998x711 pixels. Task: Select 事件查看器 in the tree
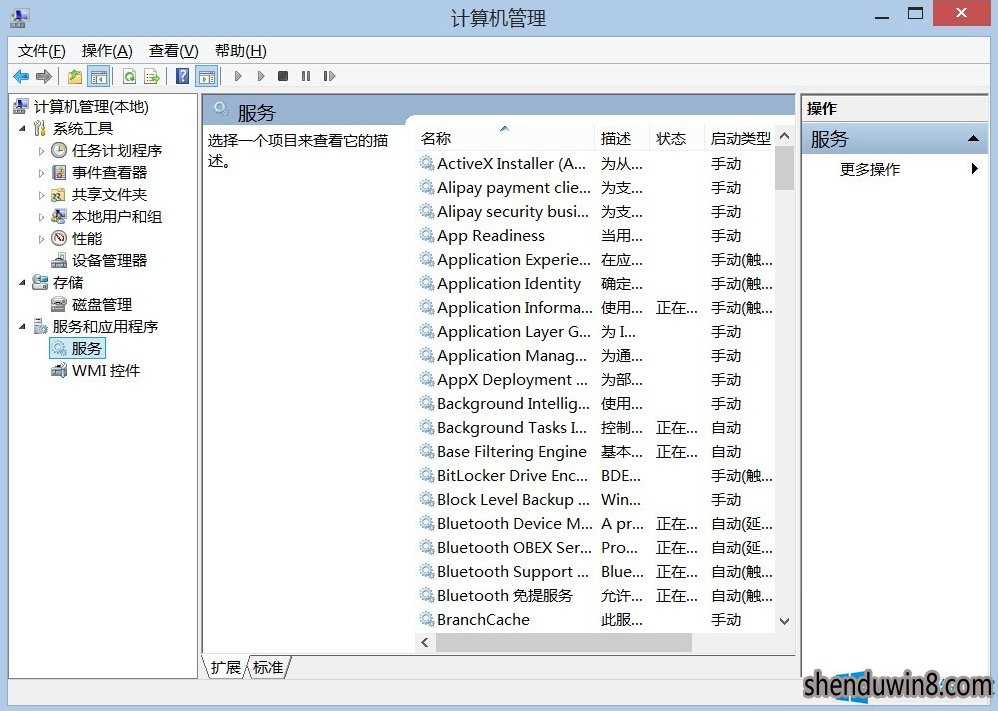[x=109, y=172]
